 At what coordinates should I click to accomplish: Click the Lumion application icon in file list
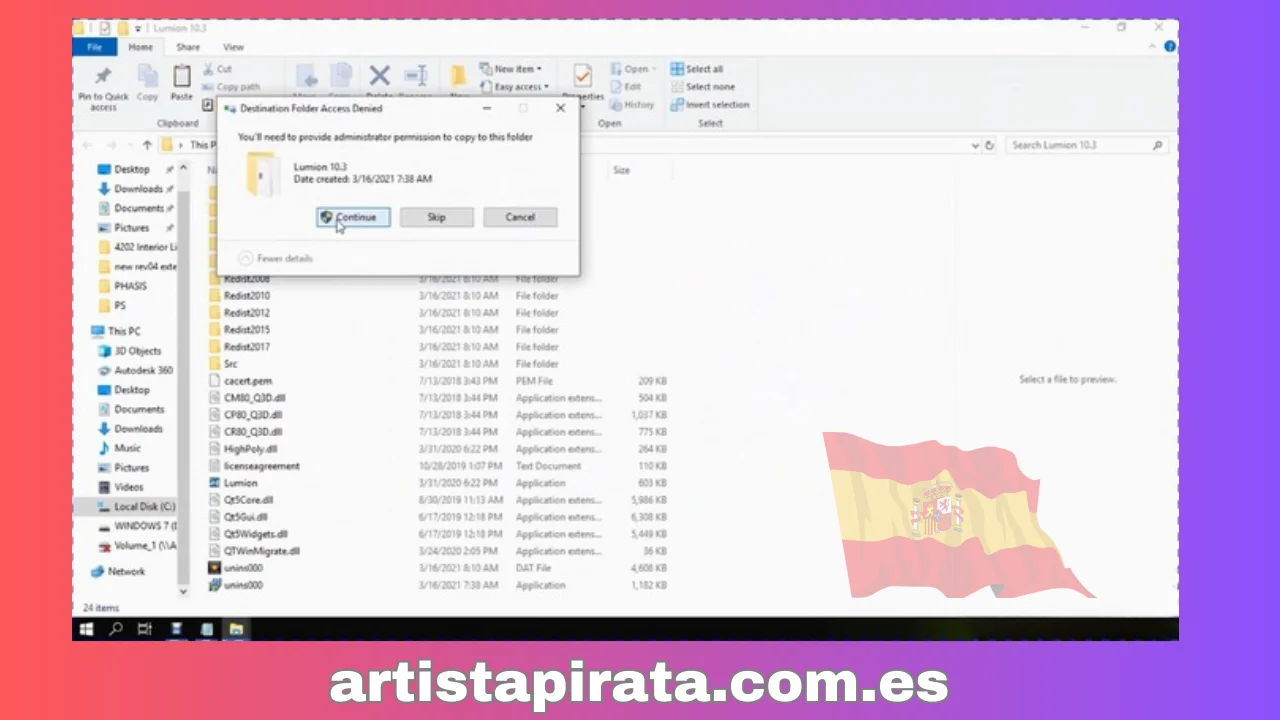pyautogui.click(x=214, y=483)
